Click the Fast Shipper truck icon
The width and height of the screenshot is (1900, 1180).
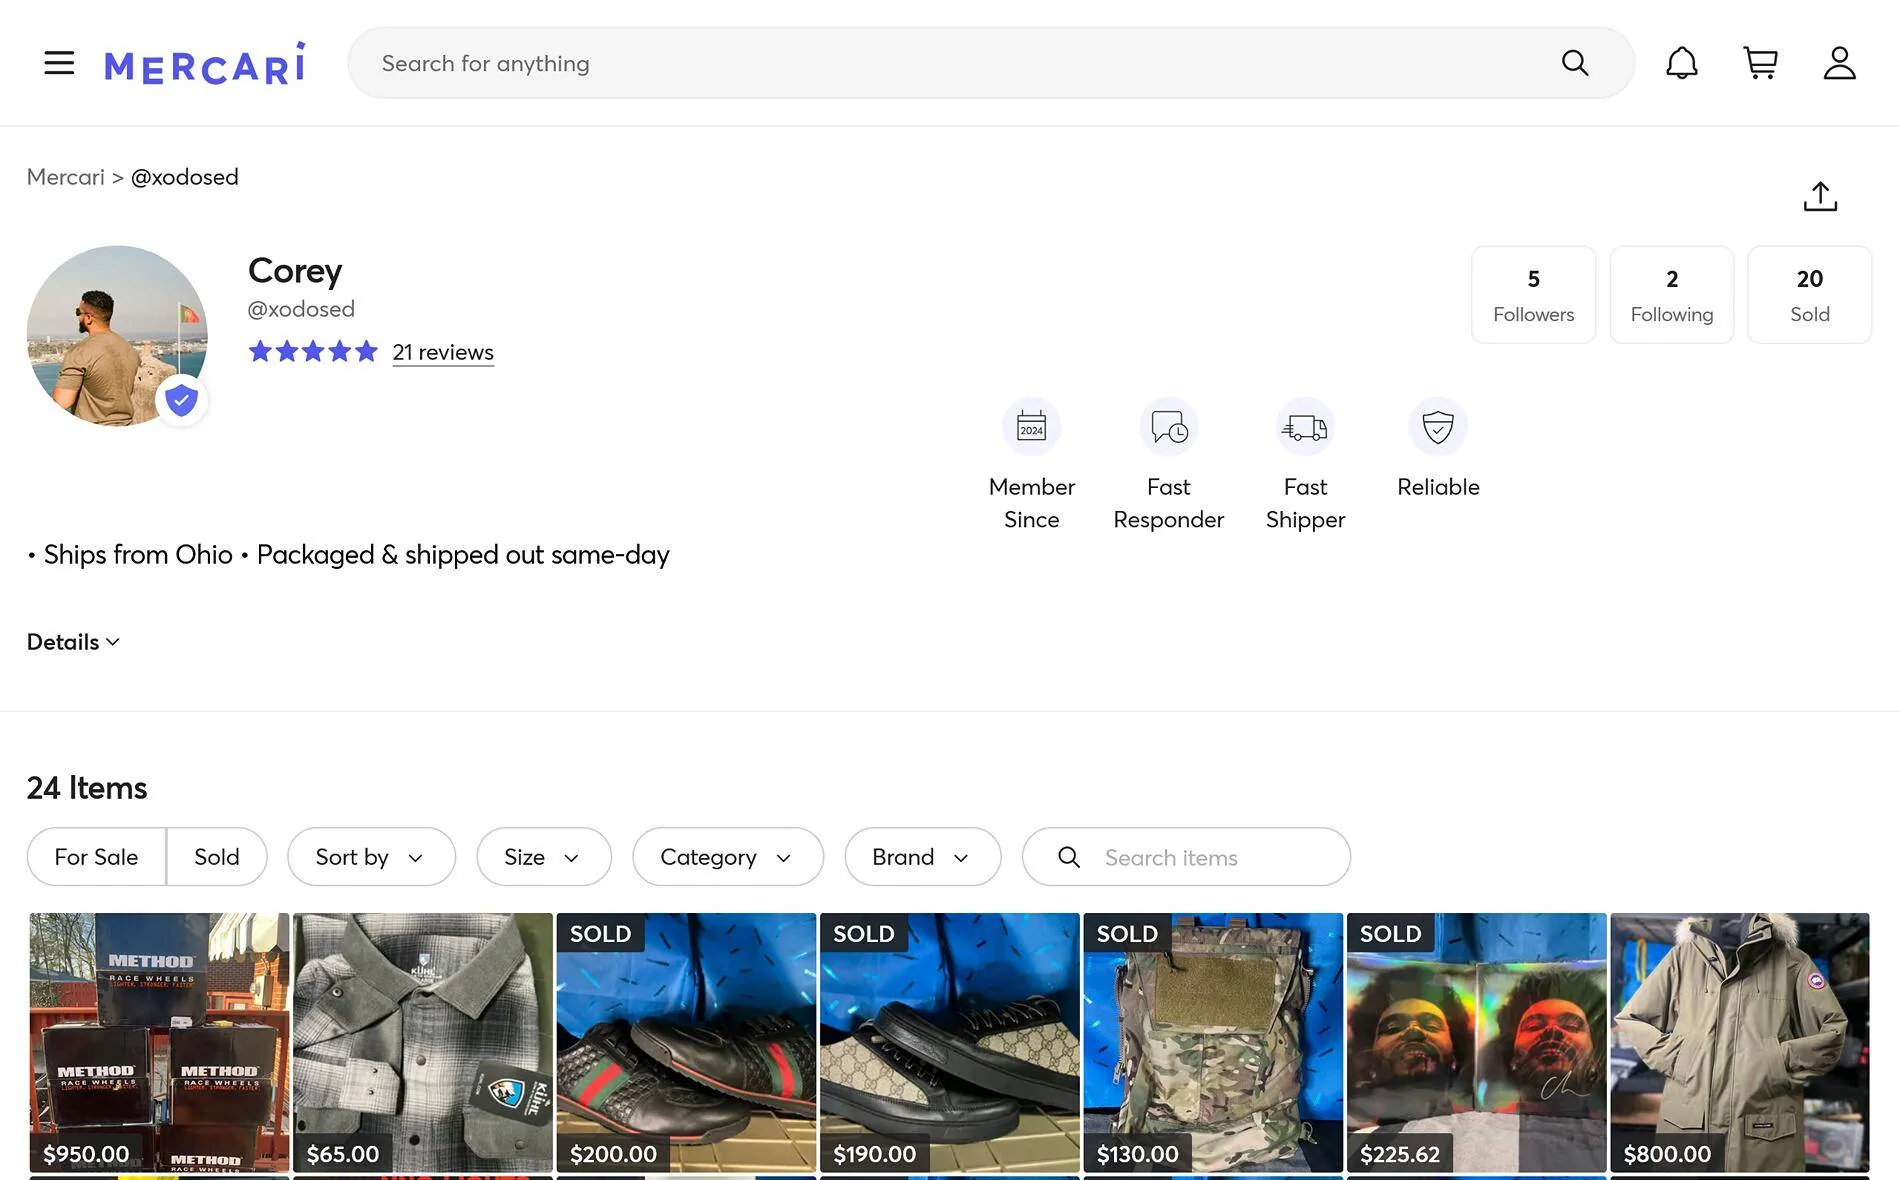tap(1305, 427)
